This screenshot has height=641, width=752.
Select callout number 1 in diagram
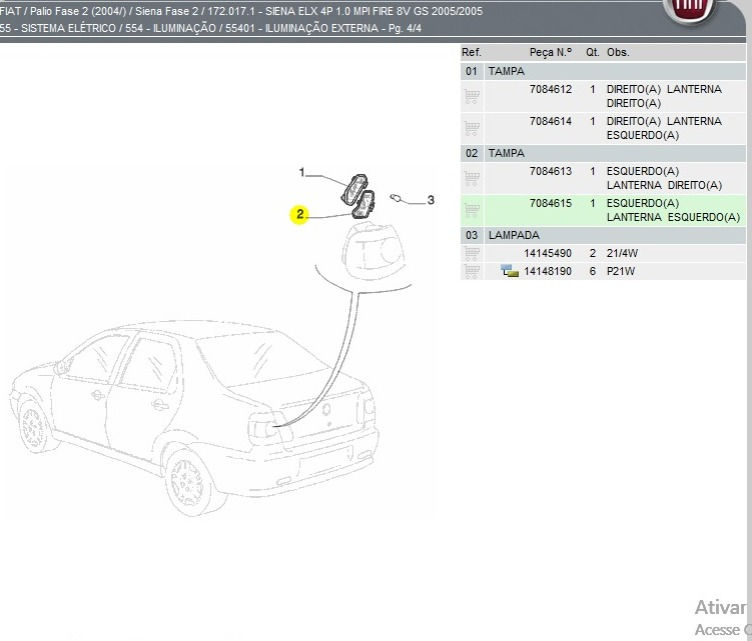pos(302,172)
